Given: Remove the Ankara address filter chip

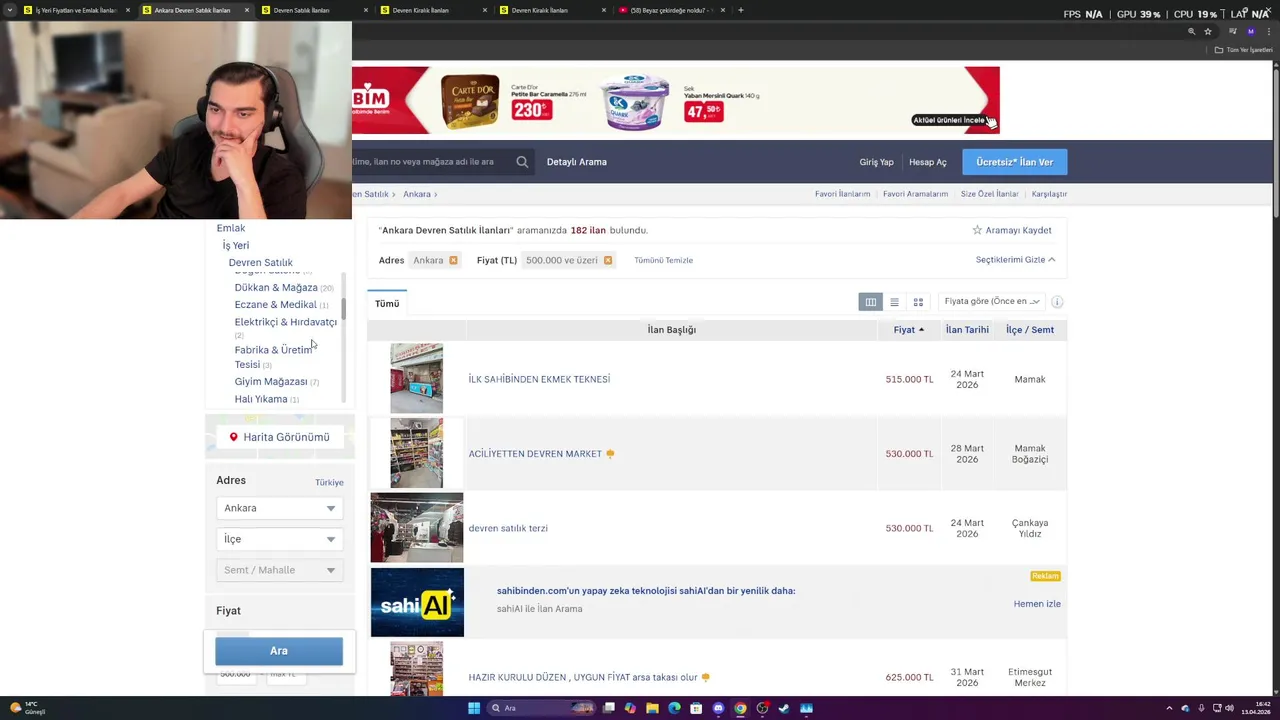Looking at the screenshot, I should [453, 260].
